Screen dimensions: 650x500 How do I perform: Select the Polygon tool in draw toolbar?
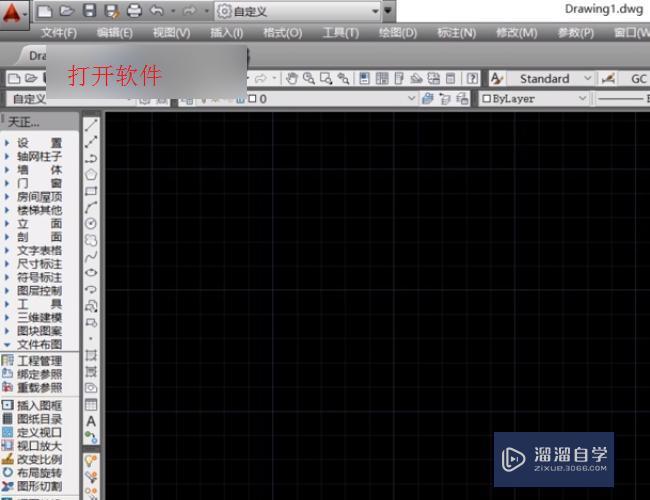(x=91, y=175)
